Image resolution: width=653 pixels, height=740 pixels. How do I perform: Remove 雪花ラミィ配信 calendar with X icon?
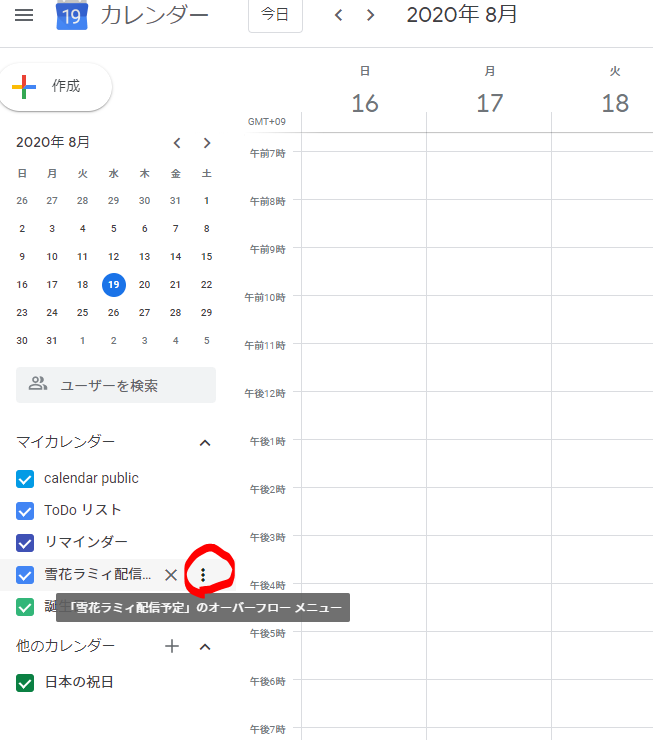171,575
